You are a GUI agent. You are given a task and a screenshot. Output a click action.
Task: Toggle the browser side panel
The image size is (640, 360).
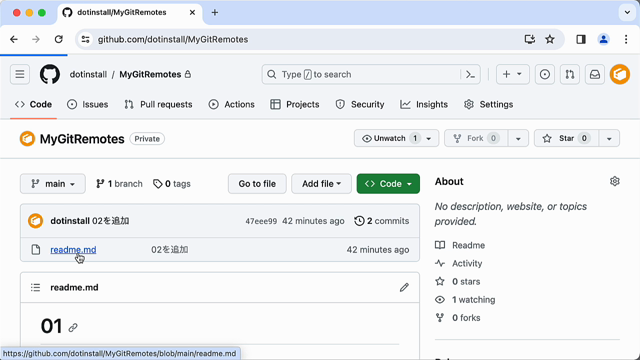pos(581,39)
